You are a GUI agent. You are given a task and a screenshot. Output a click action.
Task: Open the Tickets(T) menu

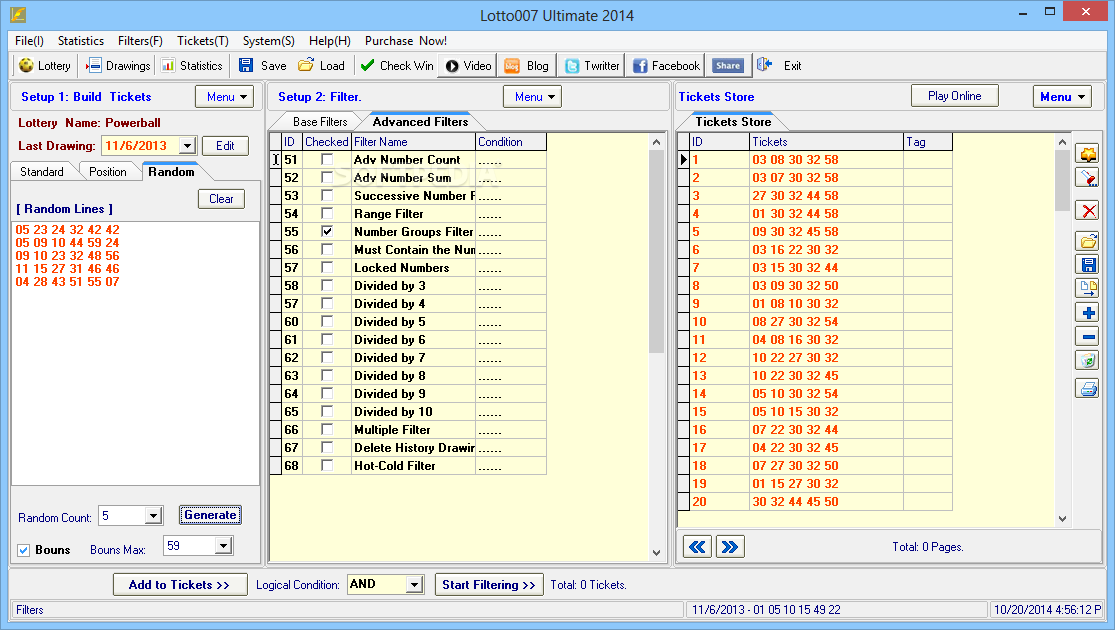[x=203, y=41]
